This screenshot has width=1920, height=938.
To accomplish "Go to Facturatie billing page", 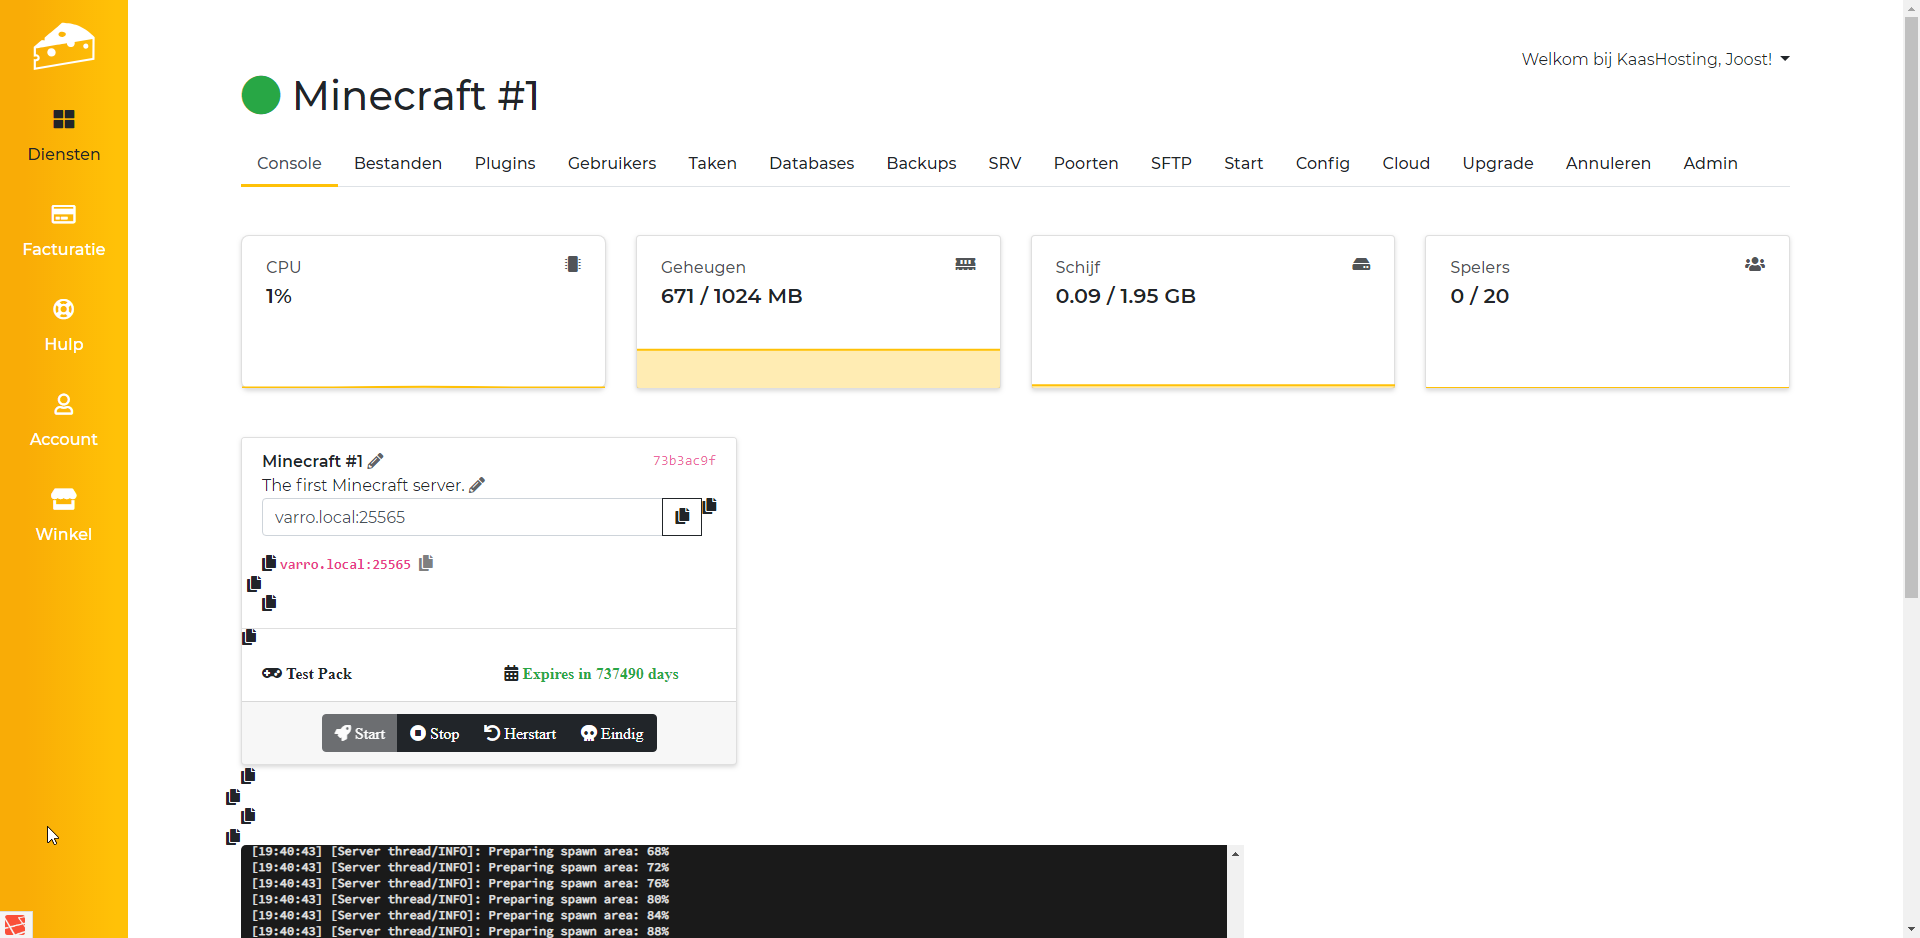I will 64,230.
